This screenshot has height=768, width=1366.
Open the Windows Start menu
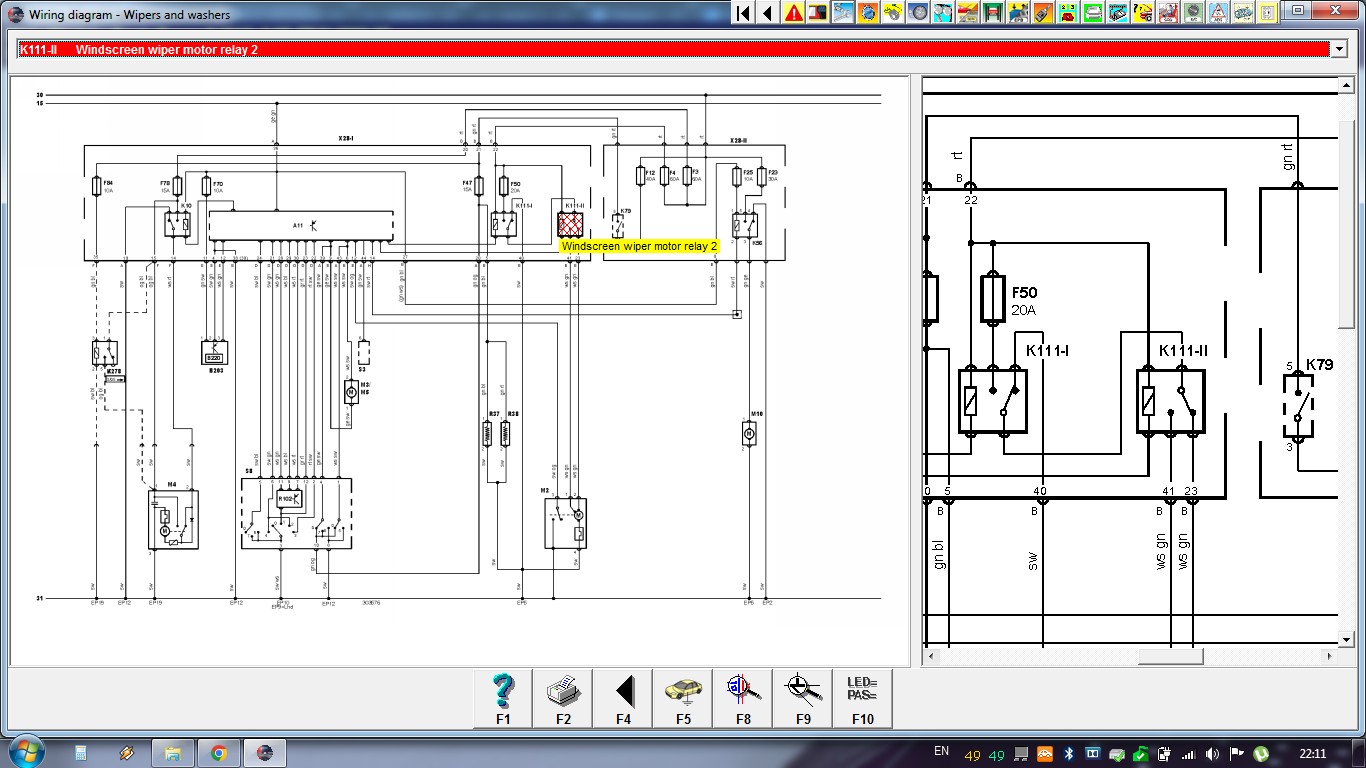tap(24, 752)
